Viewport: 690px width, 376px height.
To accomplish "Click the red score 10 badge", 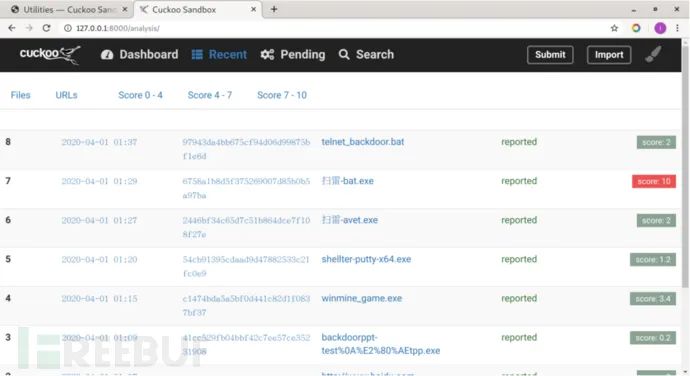I will pyautogui.click(x=654, y=181).
